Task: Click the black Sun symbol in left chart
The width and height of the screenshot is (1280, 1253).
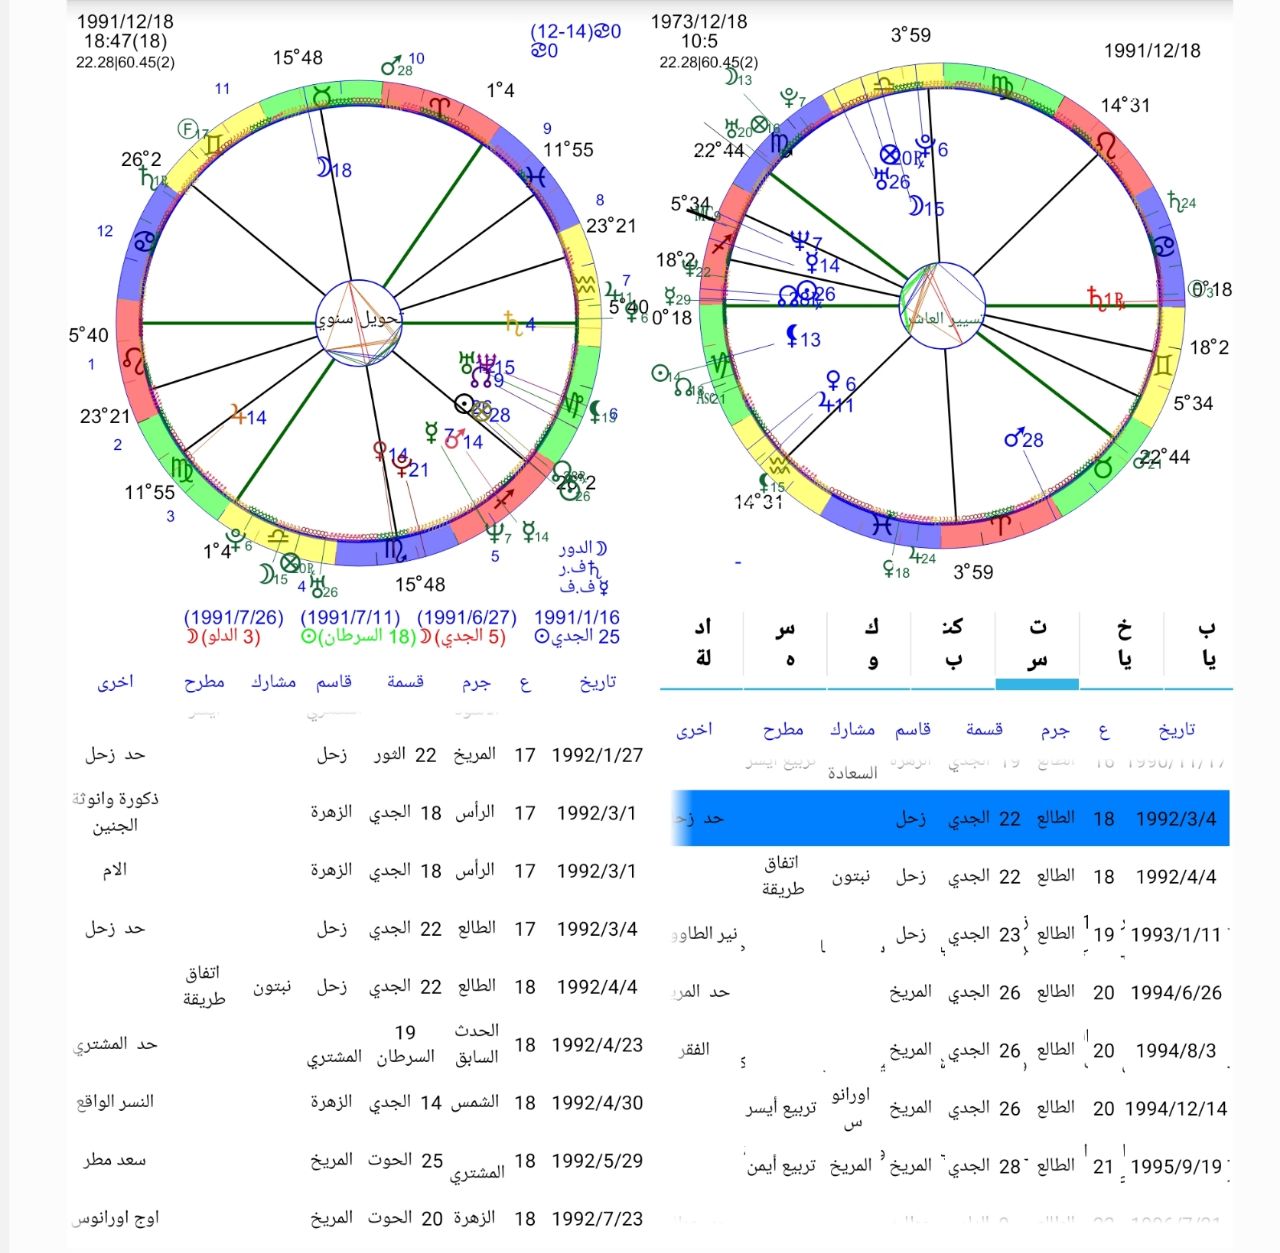Action: click(x=463, y=404)
